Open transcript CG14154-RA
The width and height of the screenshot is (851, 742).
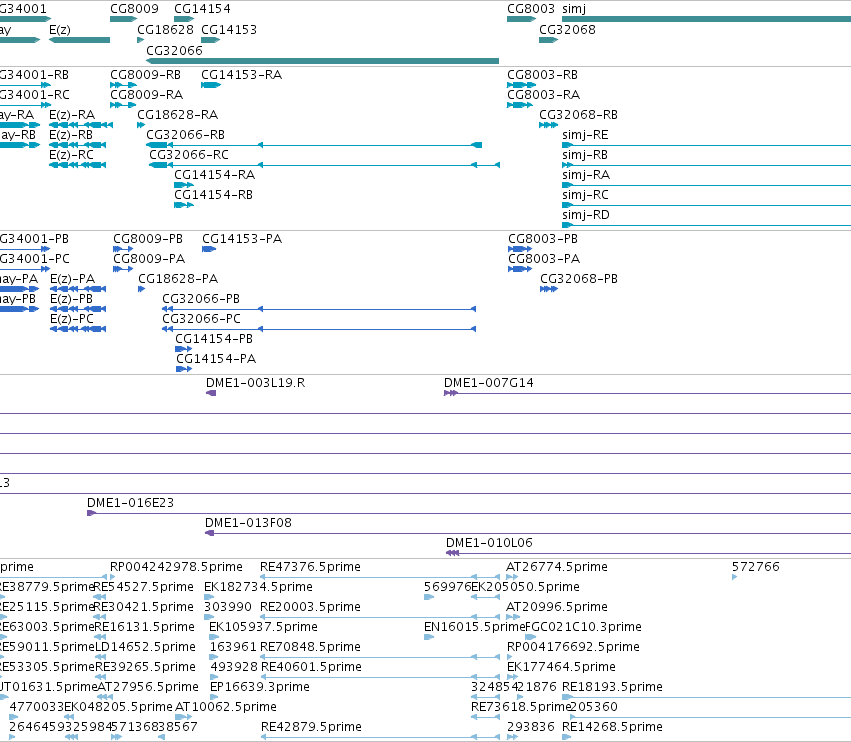click(184, 185)
